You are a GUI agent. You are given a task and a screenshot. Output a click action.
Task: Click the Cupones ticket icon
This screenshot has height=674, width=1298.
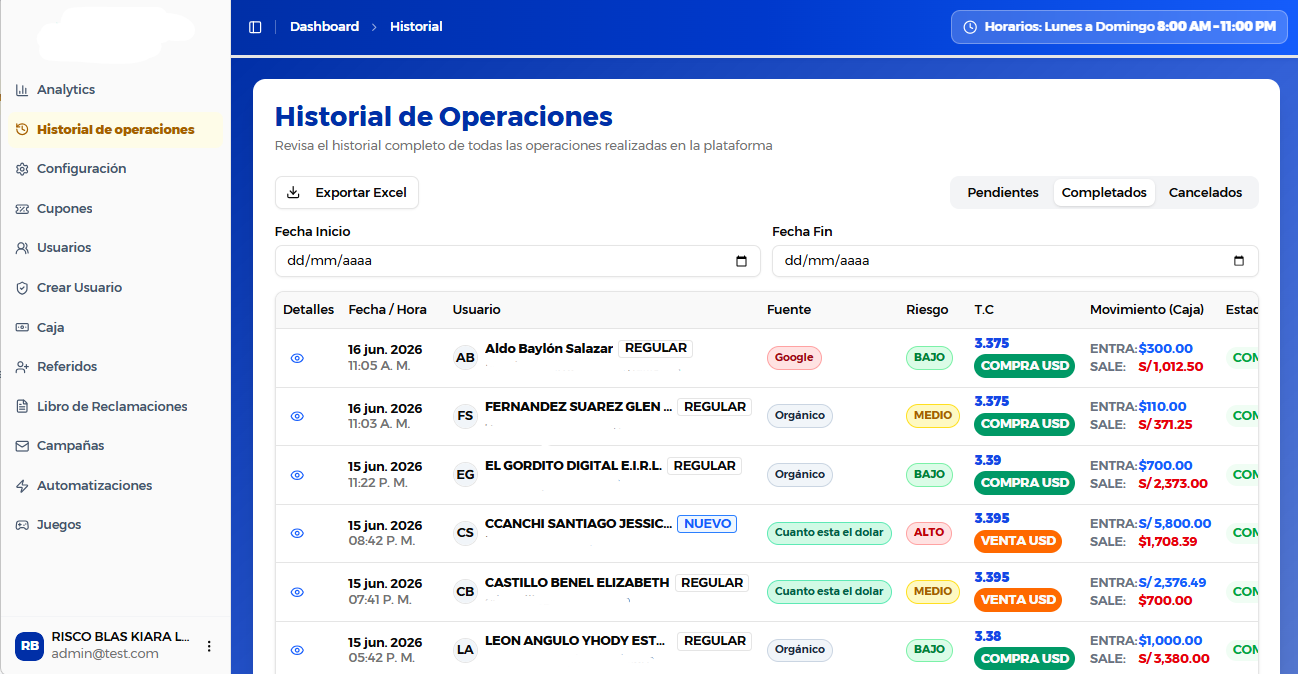click(22, 209)
